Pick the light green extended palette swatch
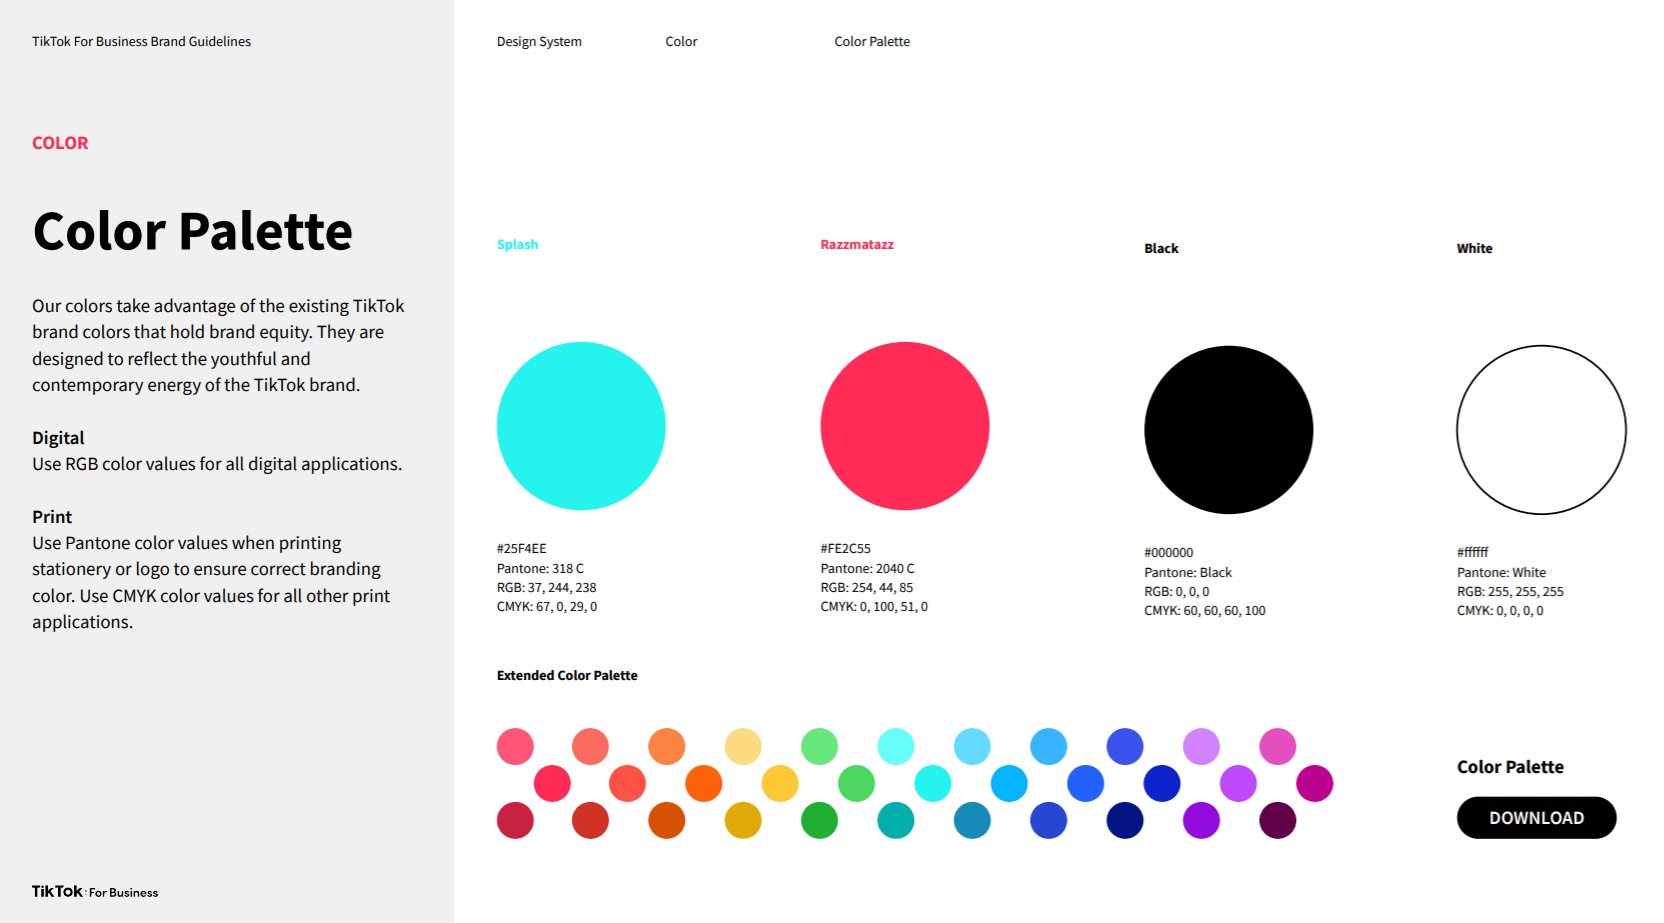Viewport: 1664px width, 923px height. coord(819,746)
